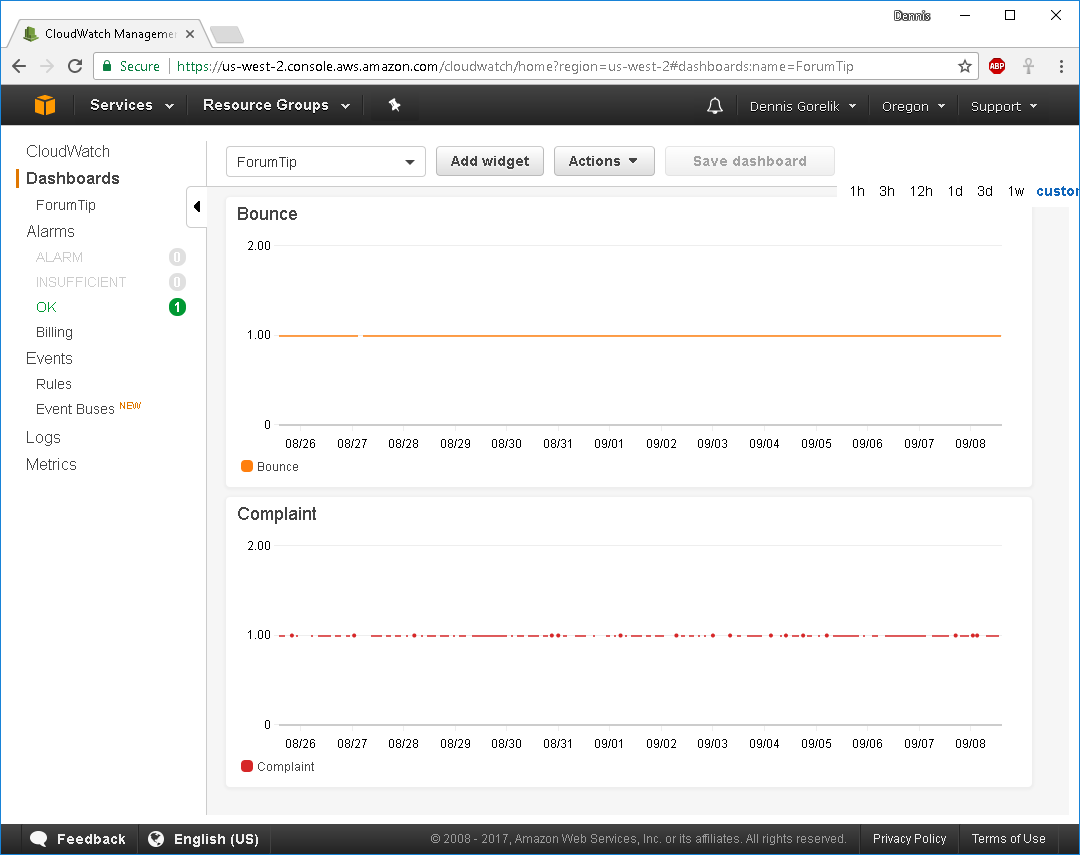
Task: Open the ForumTip dashboard sidebar link
Action: [65, 205]
